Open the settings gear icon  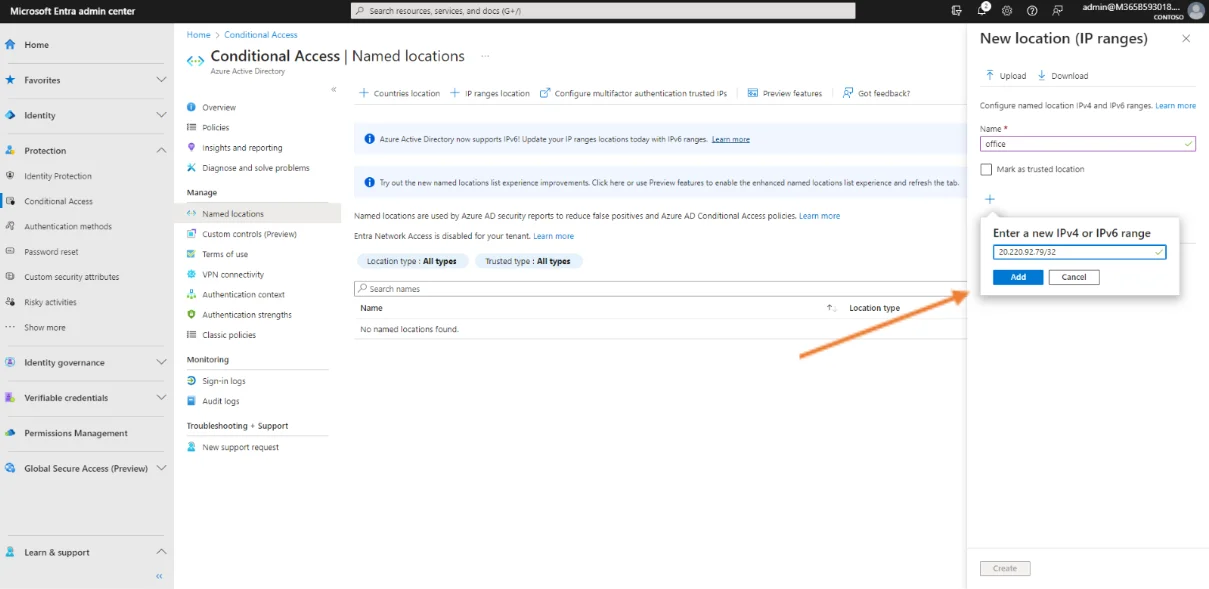[1007, 11]
